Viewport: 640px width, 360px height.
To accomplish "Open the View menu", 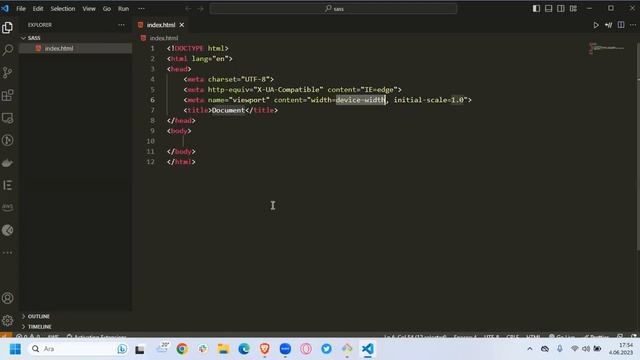I will (x=89, y=9).
